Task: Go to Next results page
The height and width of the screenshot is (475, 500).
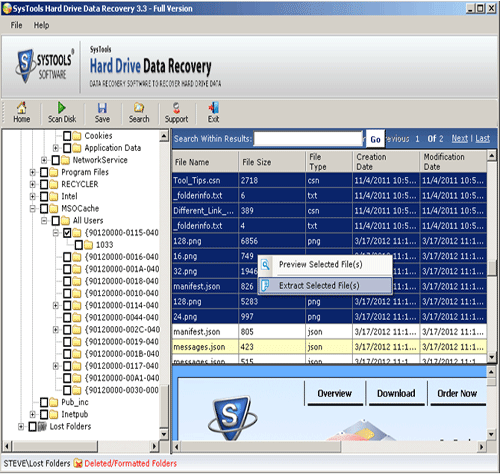Action: click(460, 138)
